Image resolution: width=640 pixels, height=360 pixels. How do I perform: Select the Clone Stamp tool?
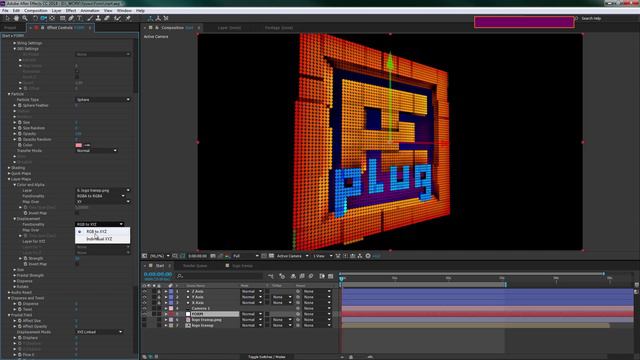click(x=98, y=18)
